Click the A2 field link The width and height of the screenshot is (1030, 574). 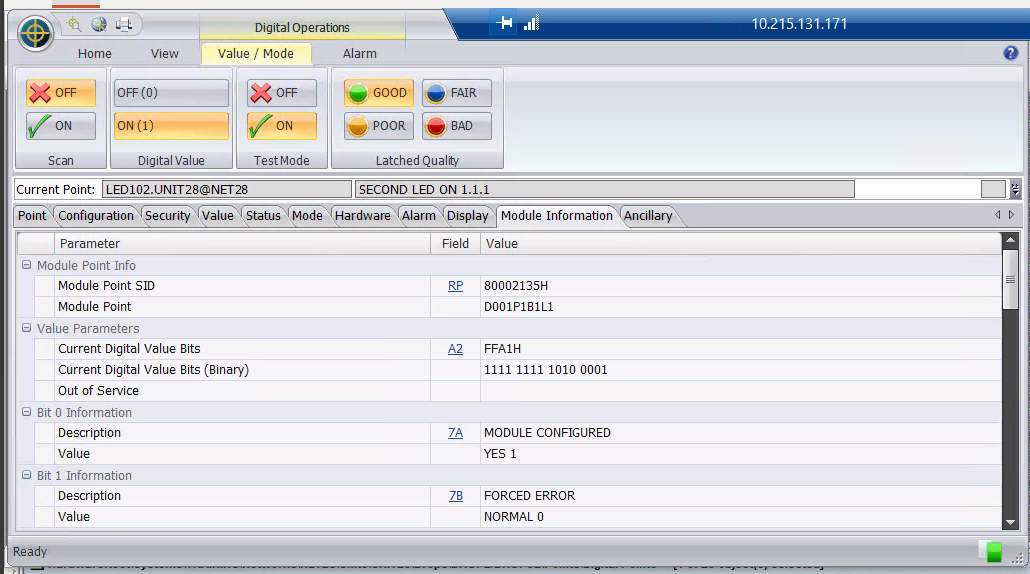coord(455,349)
